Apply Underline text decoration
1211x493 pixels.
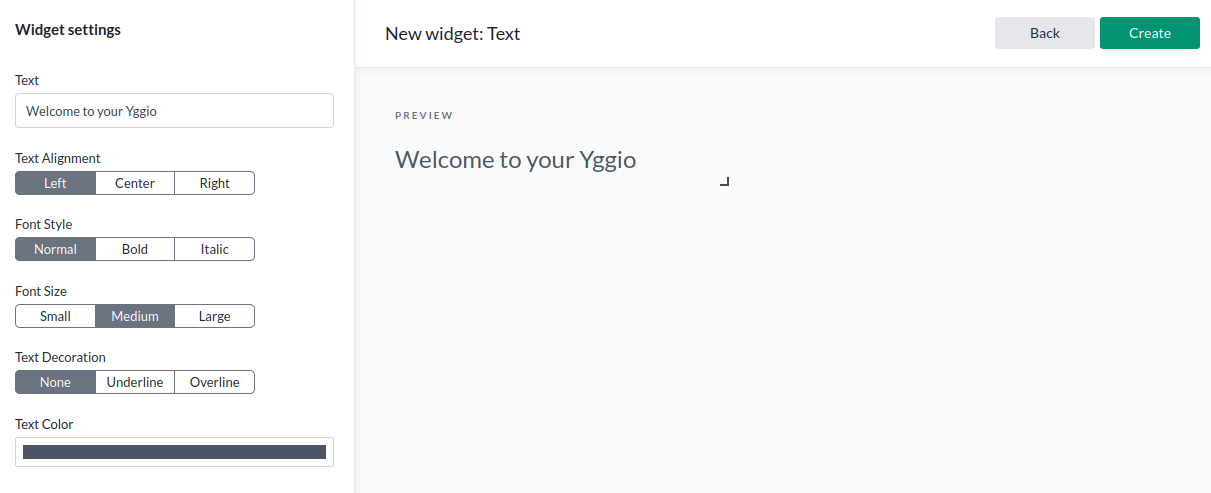(x=135, y=382)
